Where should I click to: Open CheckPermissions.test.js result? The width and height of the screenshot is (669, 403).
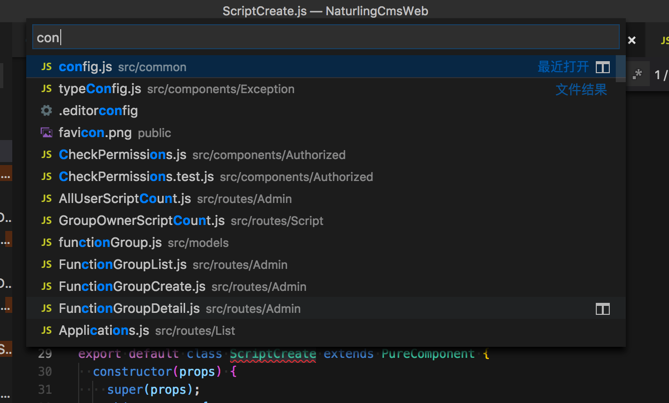click(x=326, y=177)
